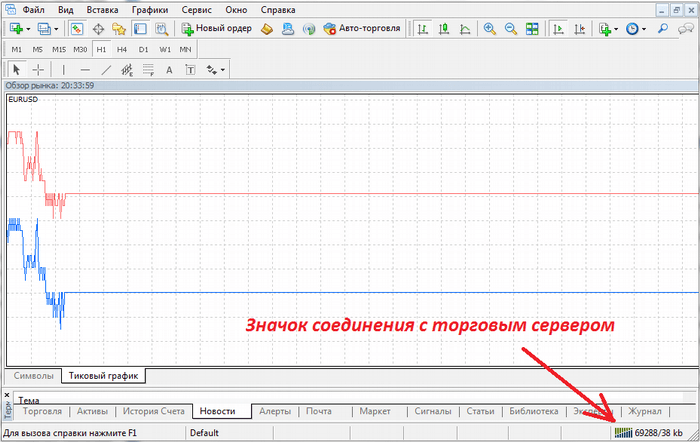Switch chart to Japanese candlesticks

[x=442, y=29]
